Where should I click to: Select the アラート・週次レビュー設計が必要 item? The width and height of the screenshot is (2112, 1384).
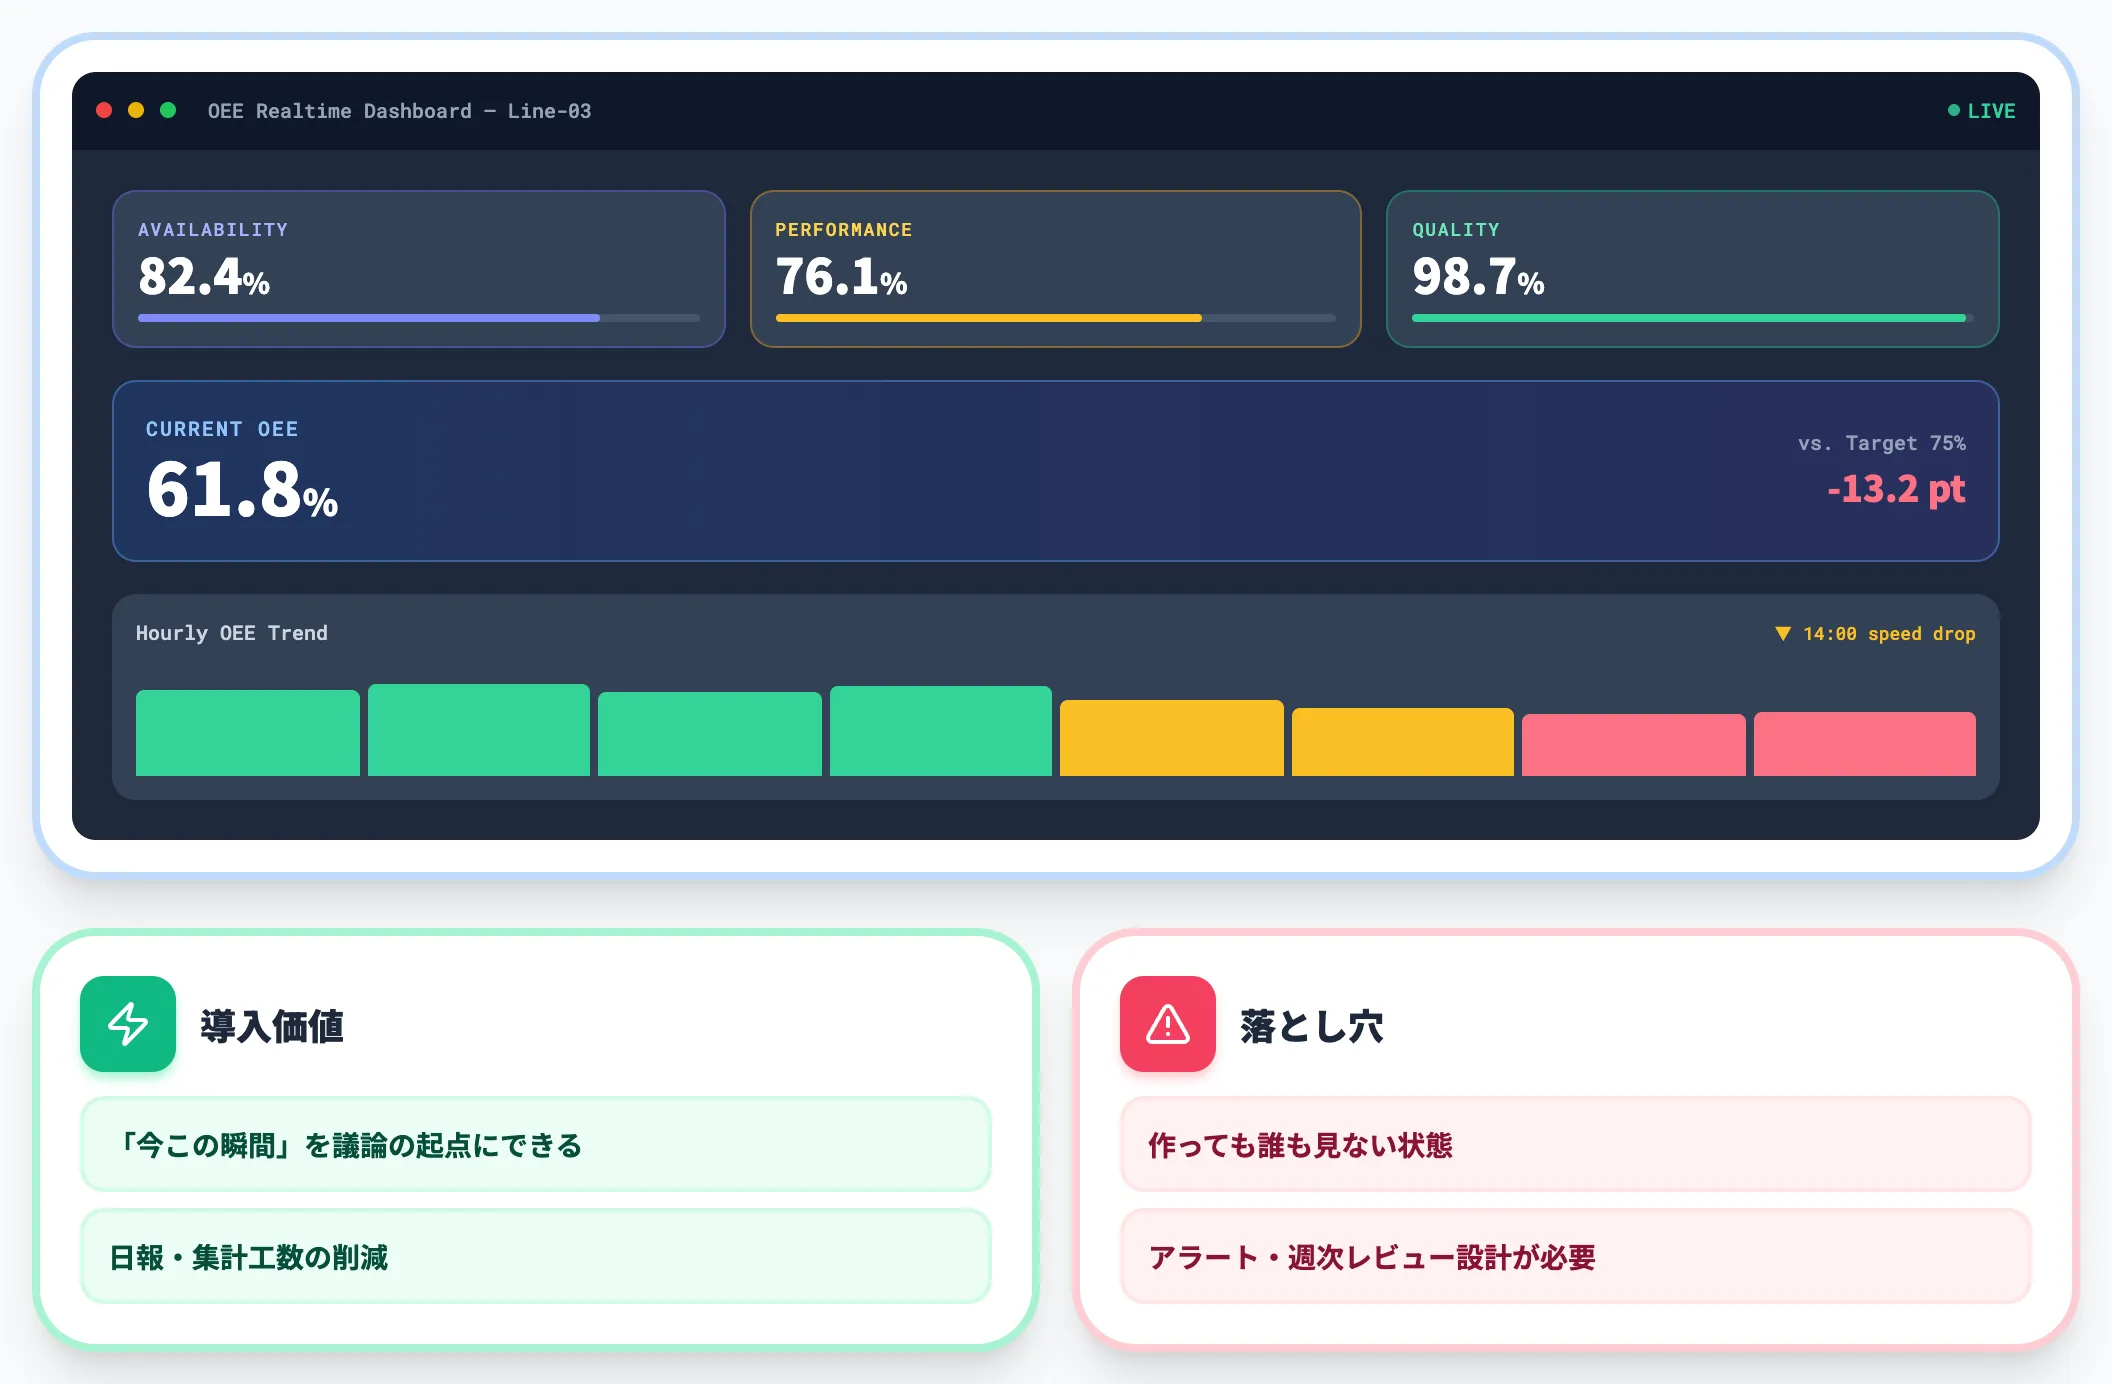1576,1257
